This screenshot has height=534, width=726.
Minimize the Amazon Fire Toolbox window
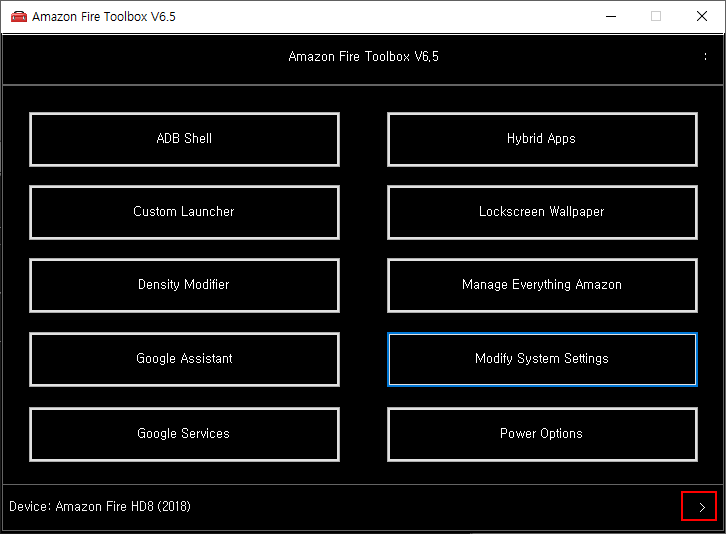(x=611, y=17)
